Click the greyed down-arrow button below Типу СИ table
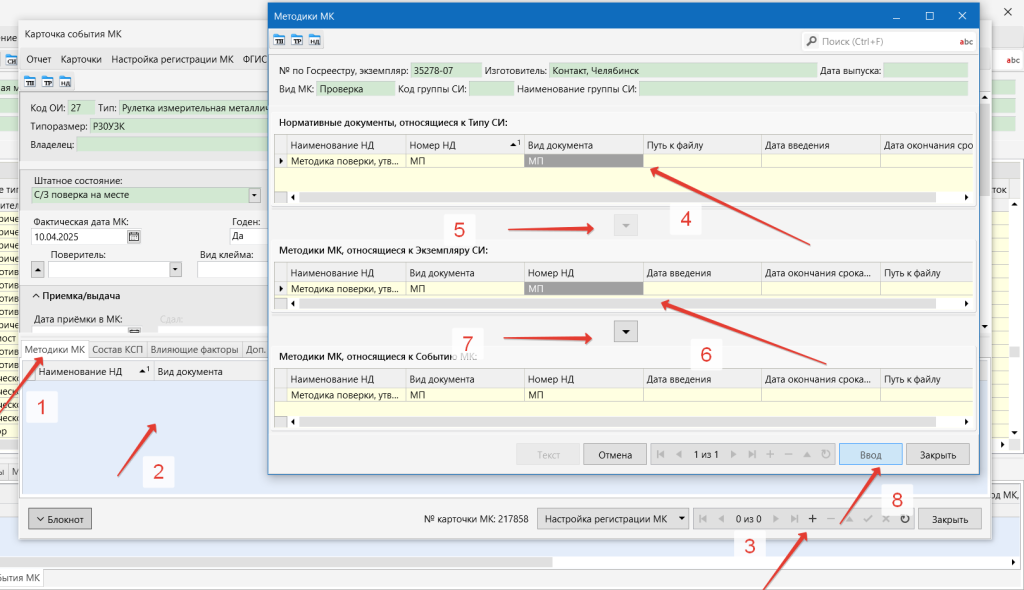Viewport: 1024px width, 590px height. click(x=626, y=225)
